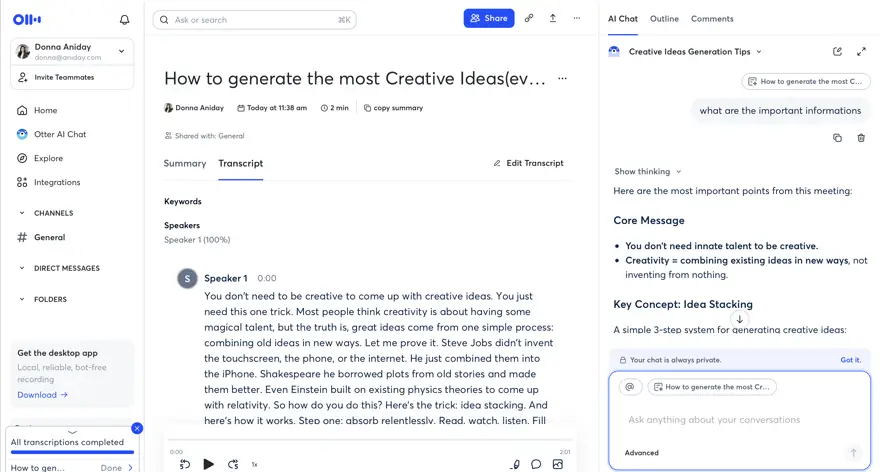This screenshot has height=472, width=880.
Task: Click the export upload icon
Action: point(553,18)
